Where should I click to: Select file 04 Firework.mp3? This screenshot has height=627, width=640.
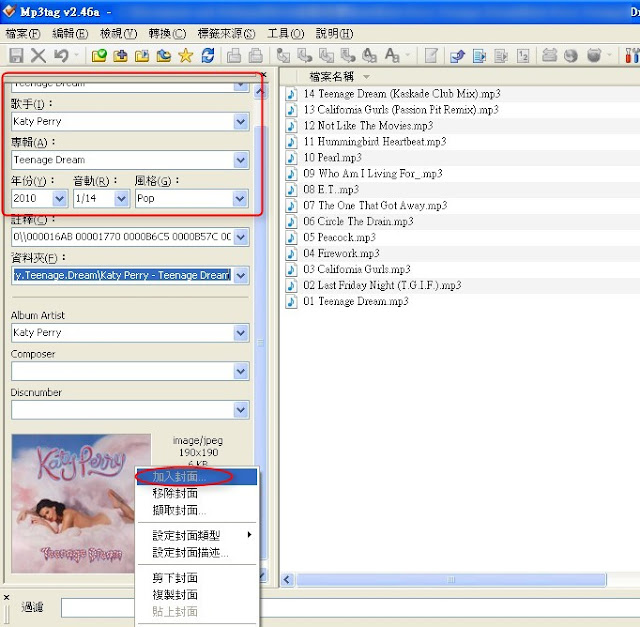(341, 253)
